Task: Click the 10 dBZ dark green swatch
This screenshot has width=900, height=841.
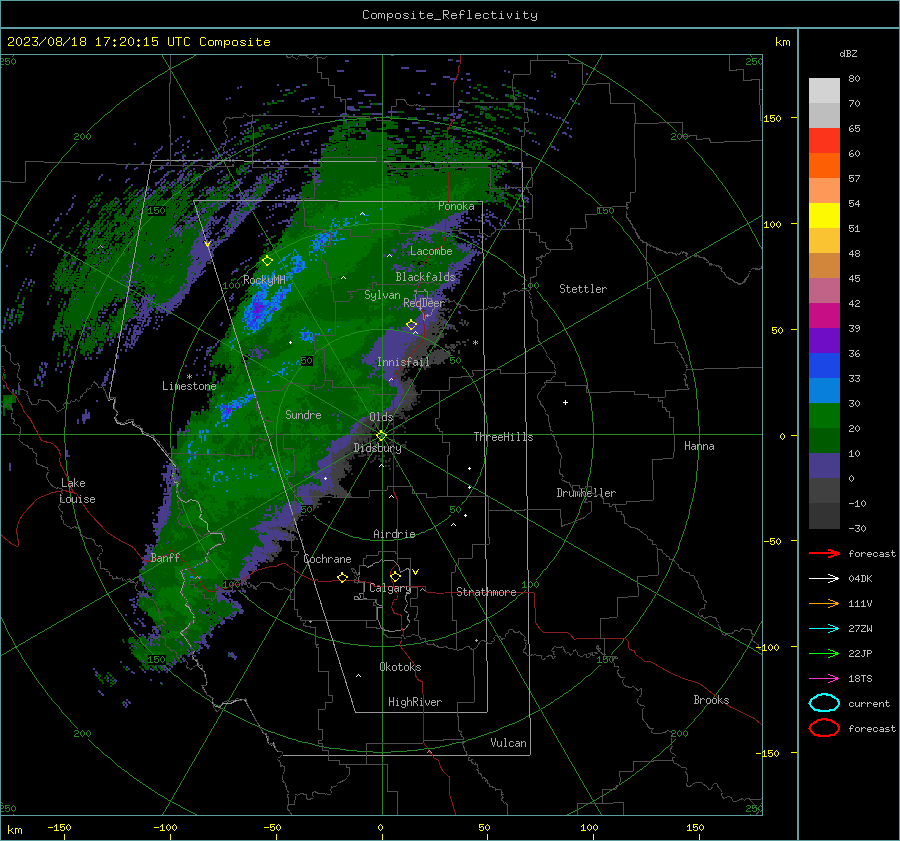Action: click(x=824, y=441)
